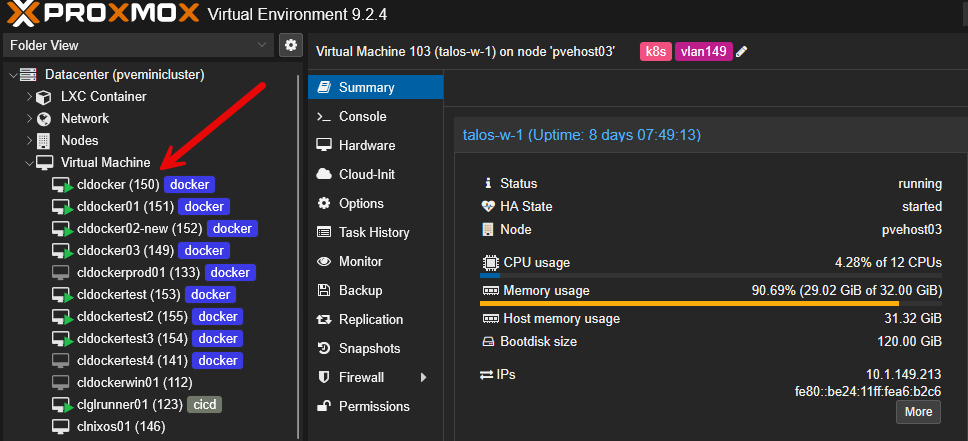The height and width of the screenshot is (441, 968).
Task: Open the Snapshots tab
Action: coord(375,348)
